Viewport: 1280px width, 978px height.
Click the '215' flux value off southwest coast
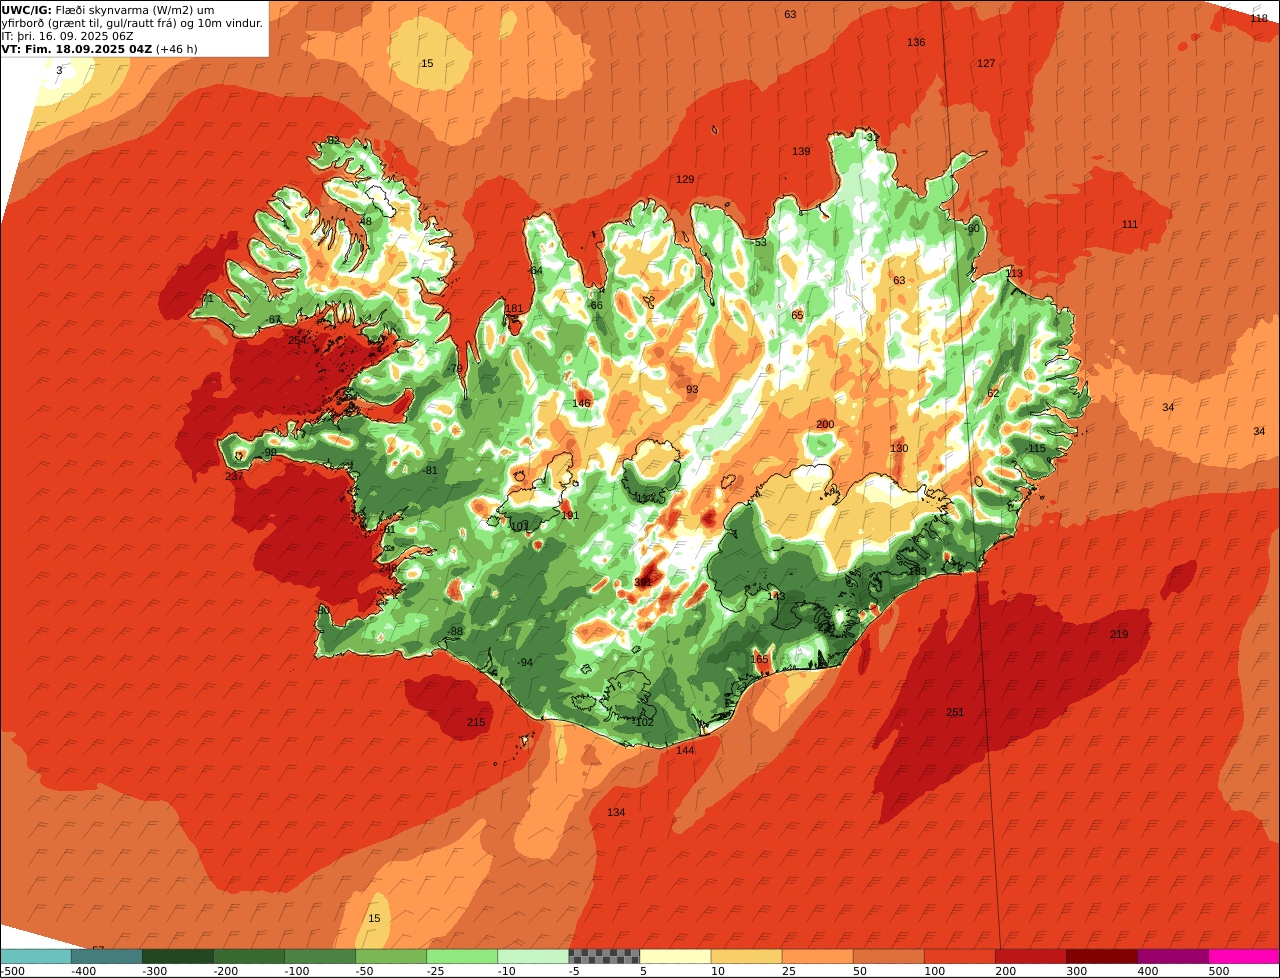(476, 722)
